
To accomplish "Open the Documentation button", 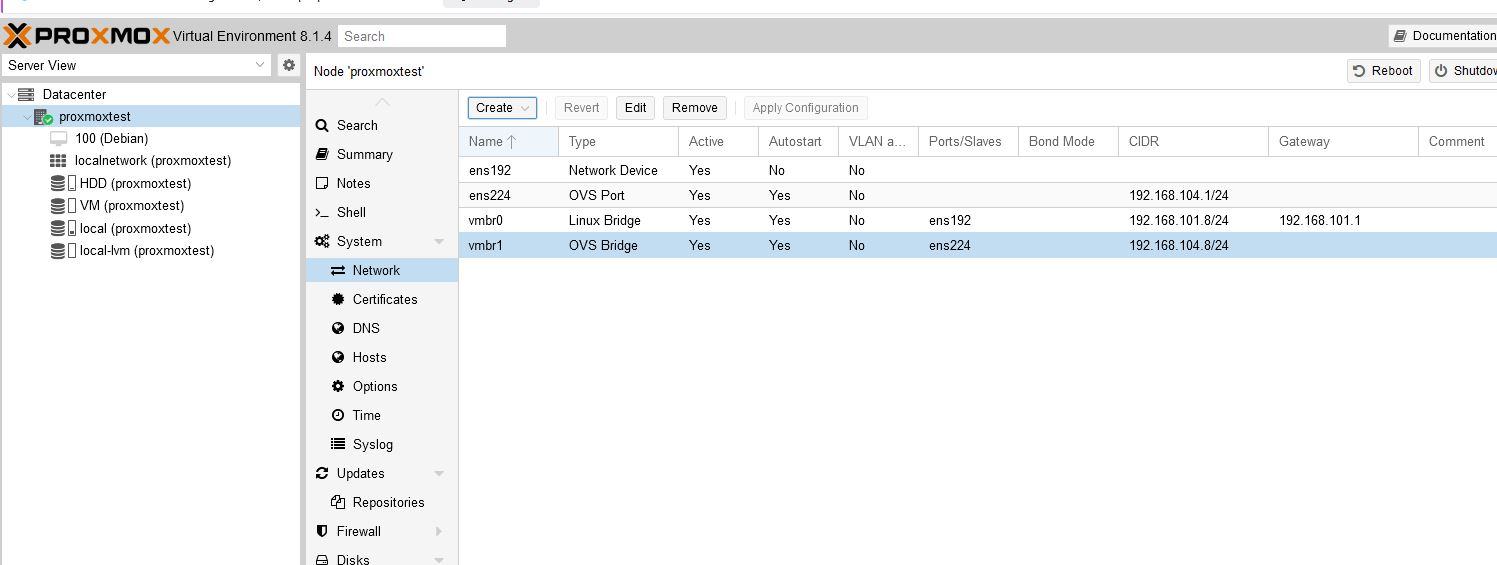I will point(1443,35).
